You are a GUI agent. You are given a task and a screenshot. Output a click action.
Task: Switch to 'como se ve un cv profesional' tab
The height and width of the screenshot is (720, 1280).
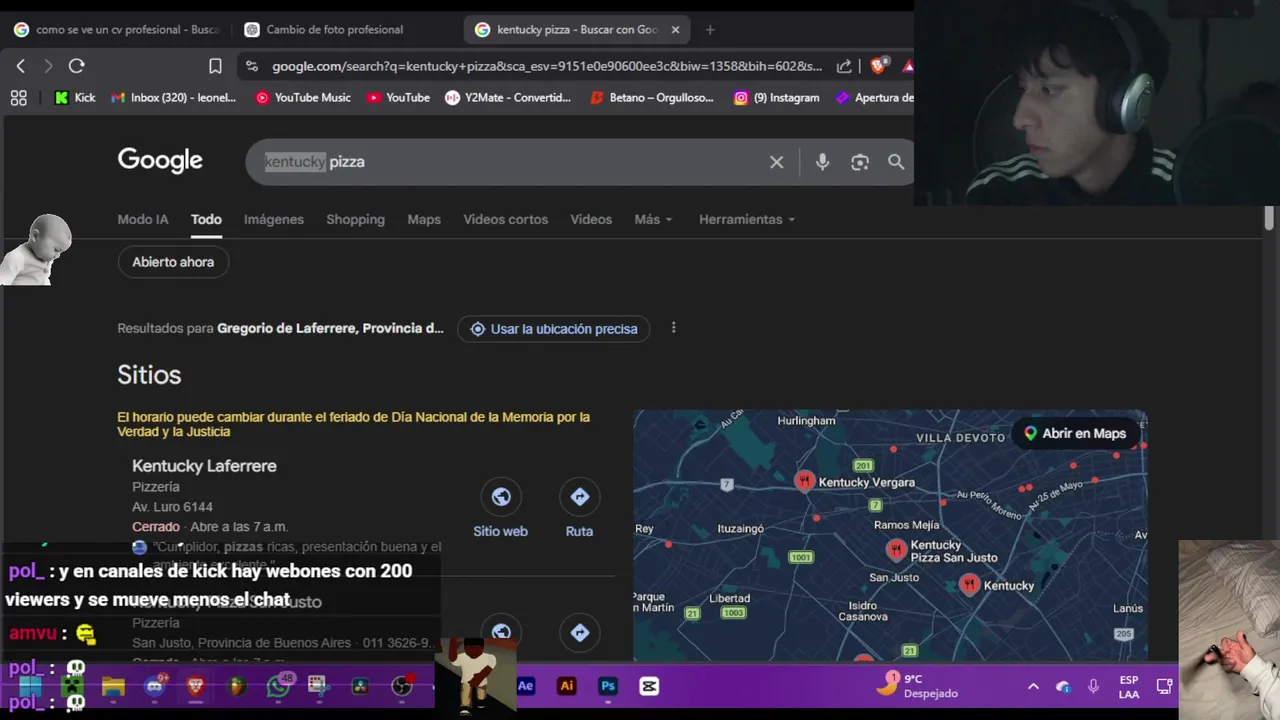(116, 30)
